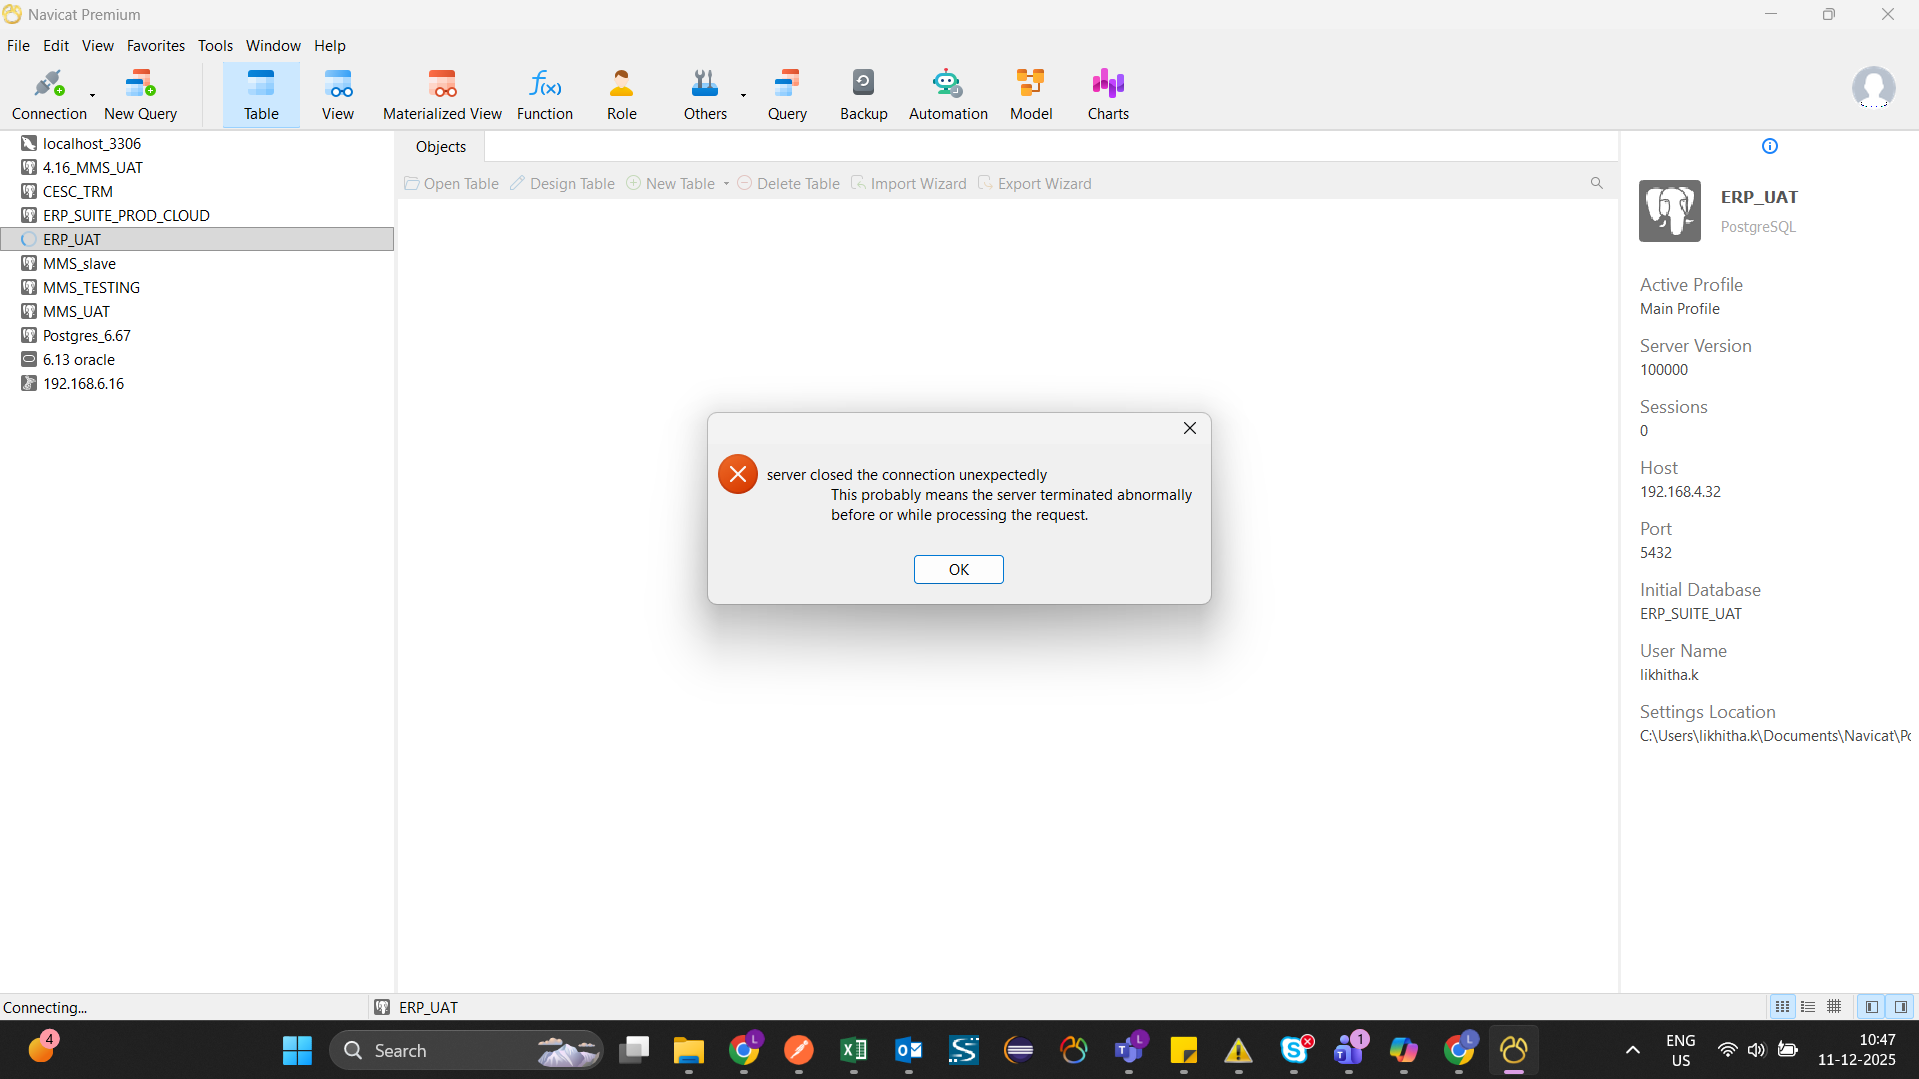The image size is (1919, 1079).
Task: Open the Backup toolbar section
Action: 864,95
